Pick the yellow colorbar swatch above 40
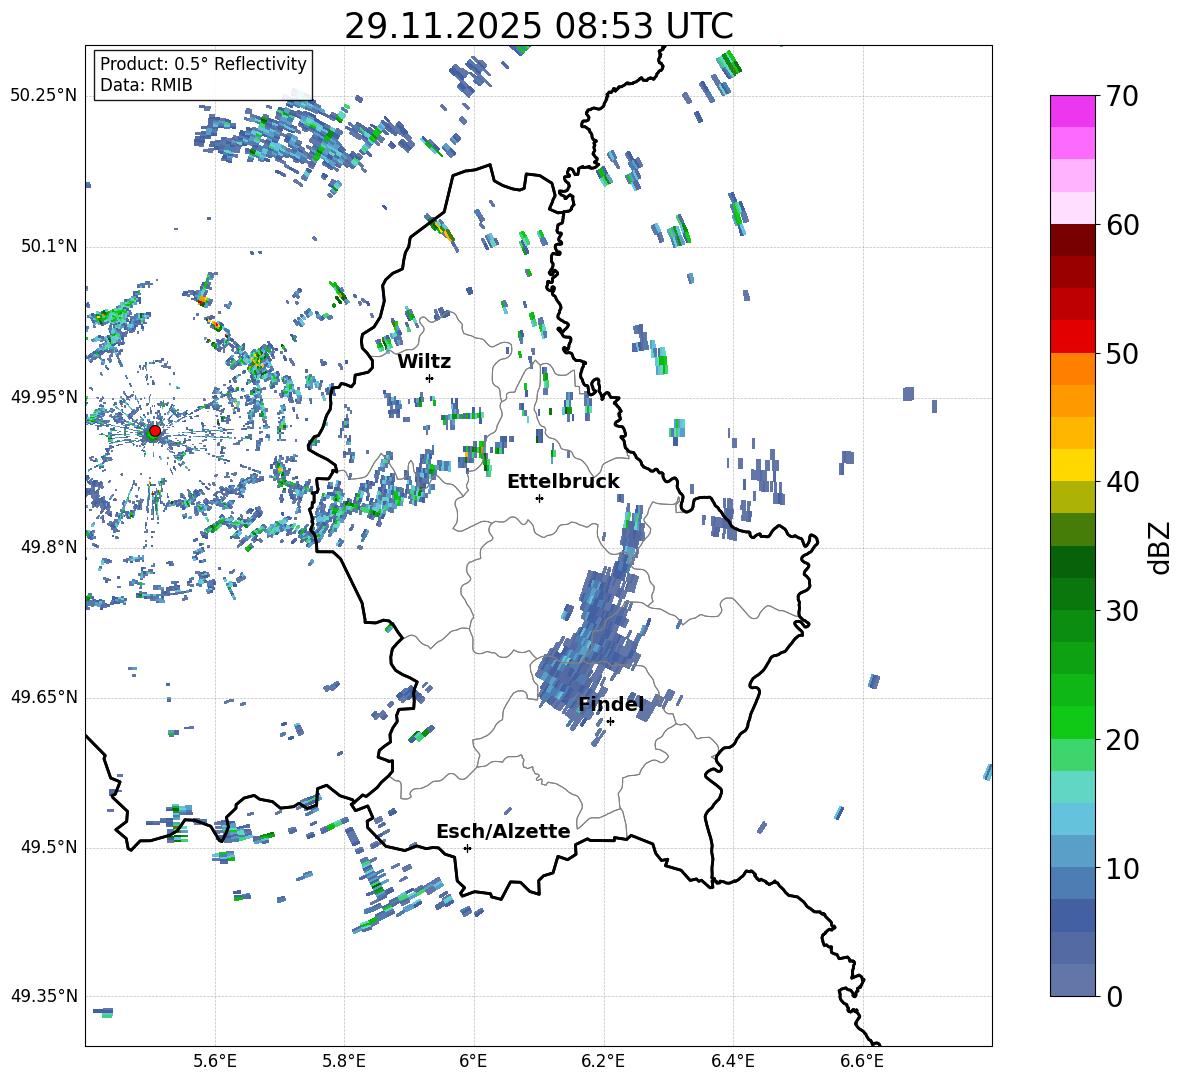The image size is (1184, 1081). pos(1072,465)
